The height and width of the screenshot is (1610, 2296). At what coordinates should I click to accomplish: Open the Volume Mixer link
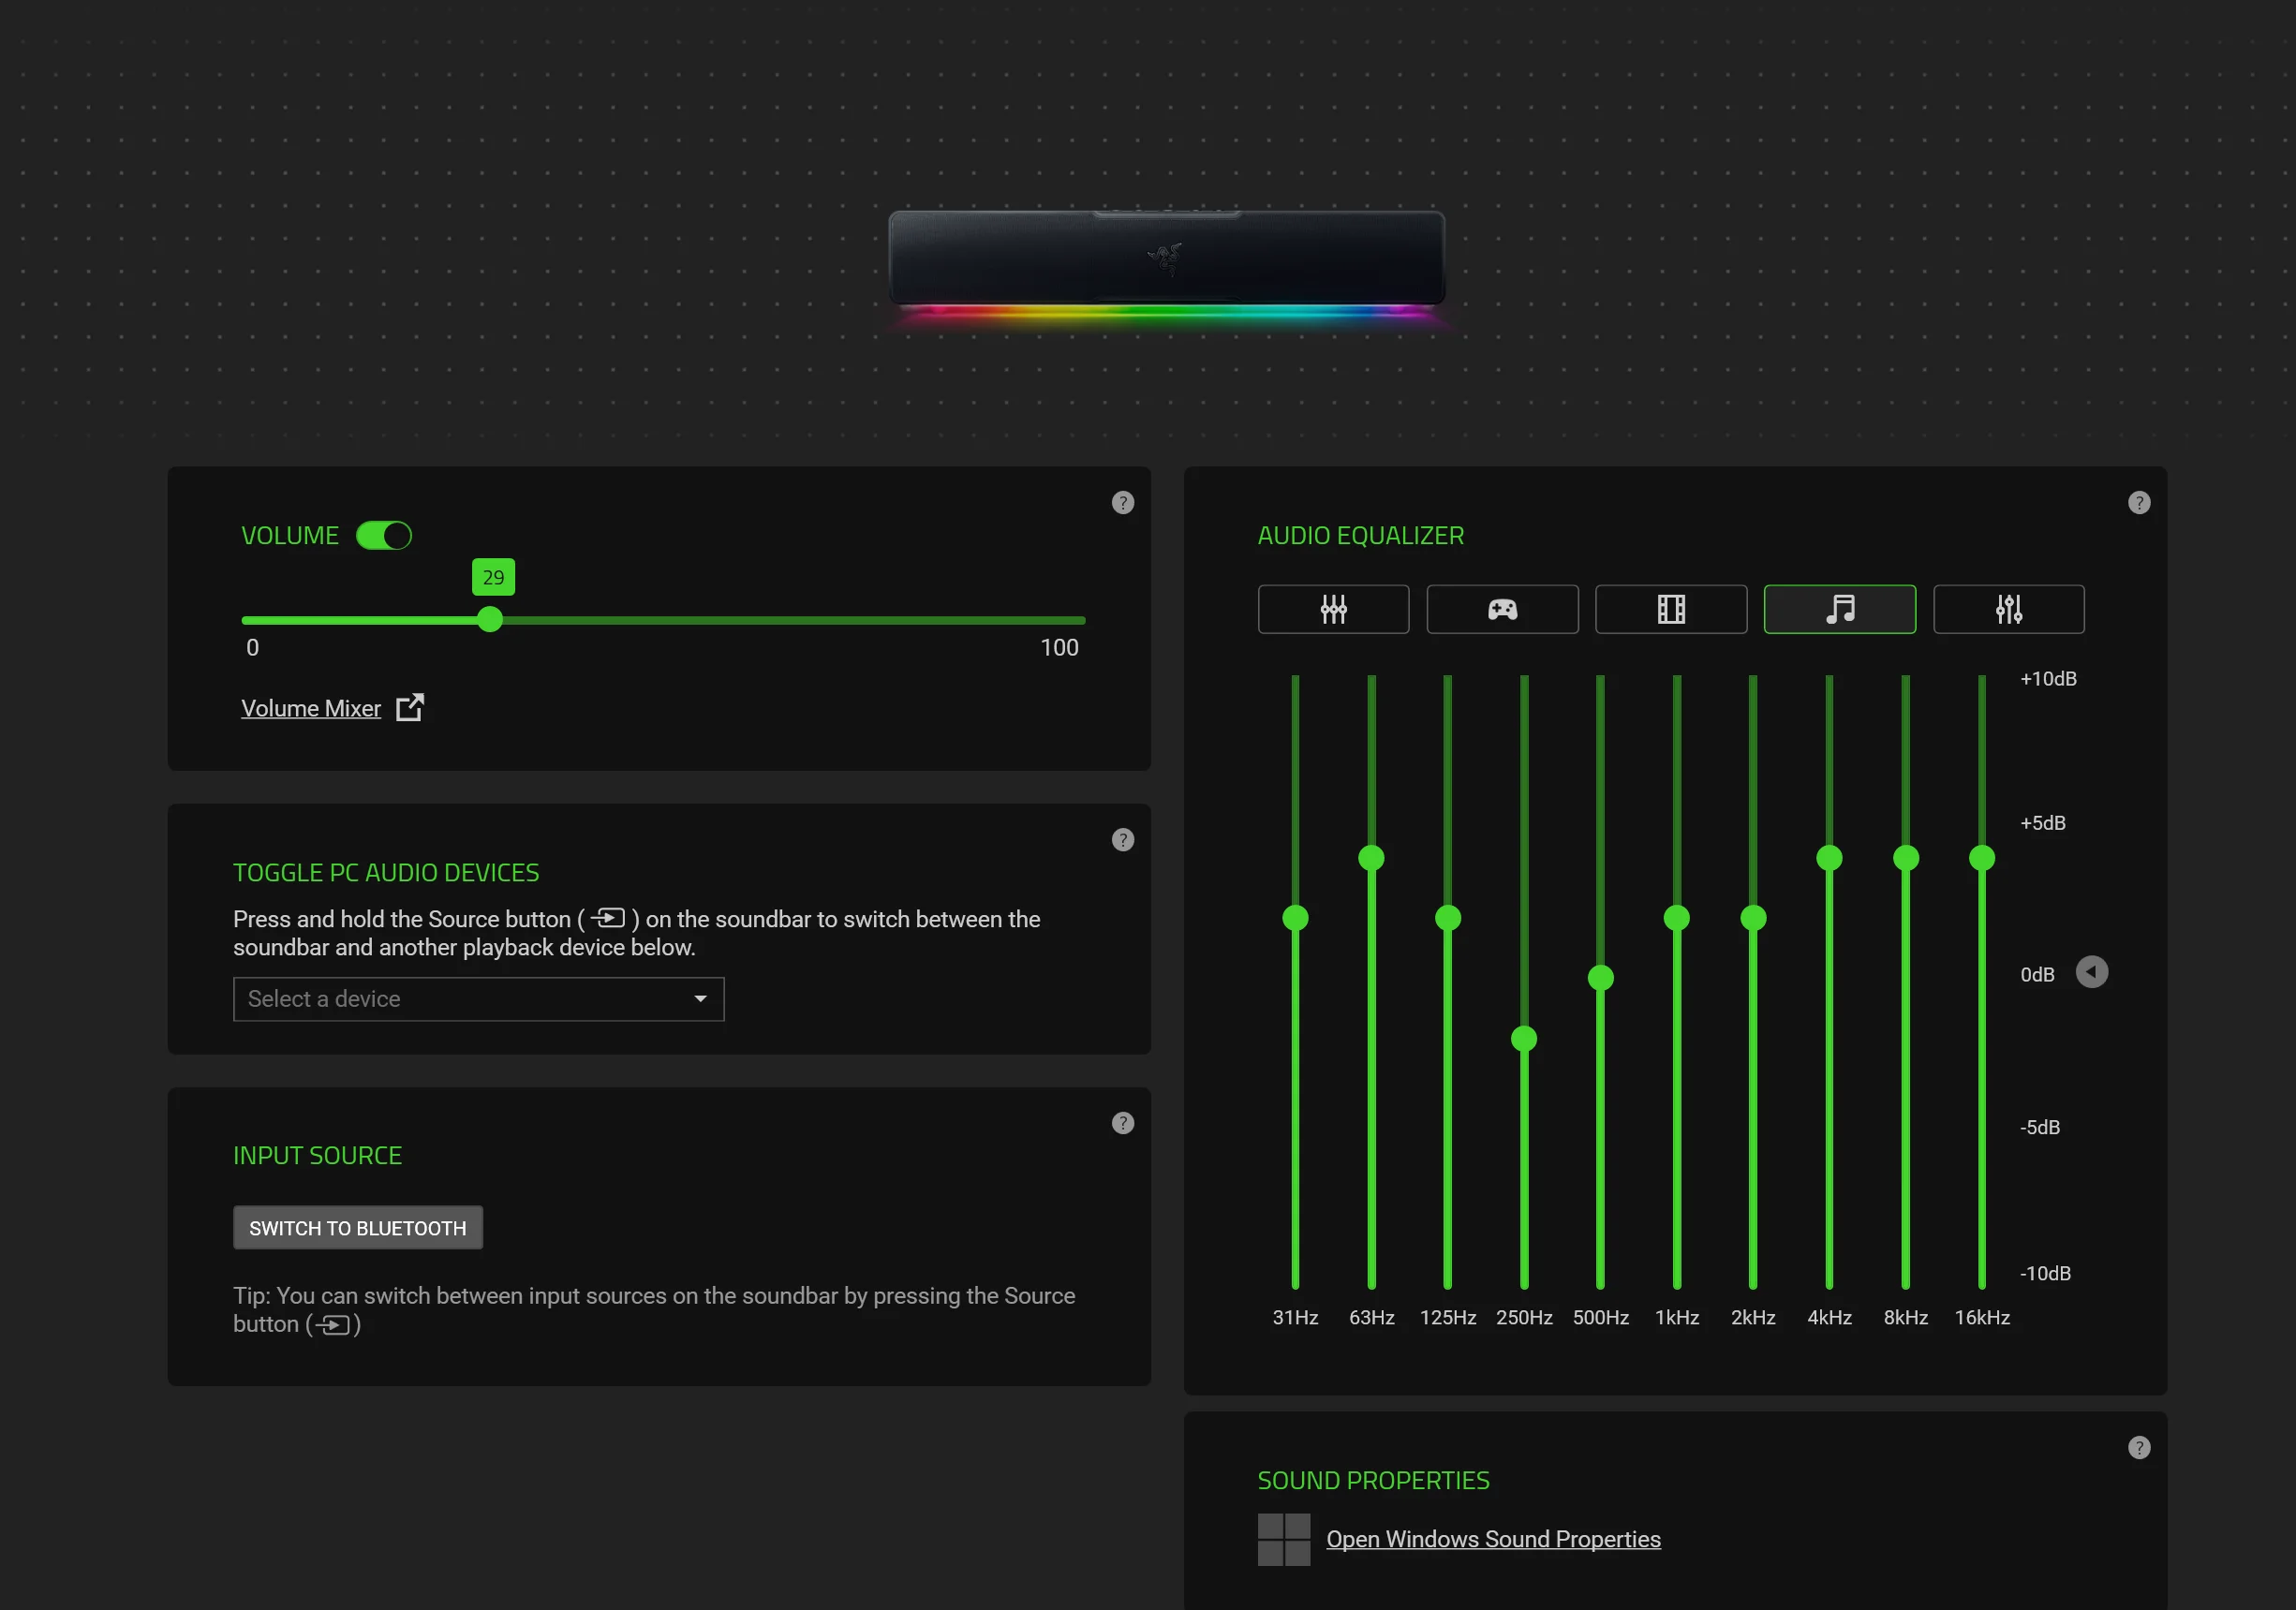pyautogui.click(x=311, y=709)
